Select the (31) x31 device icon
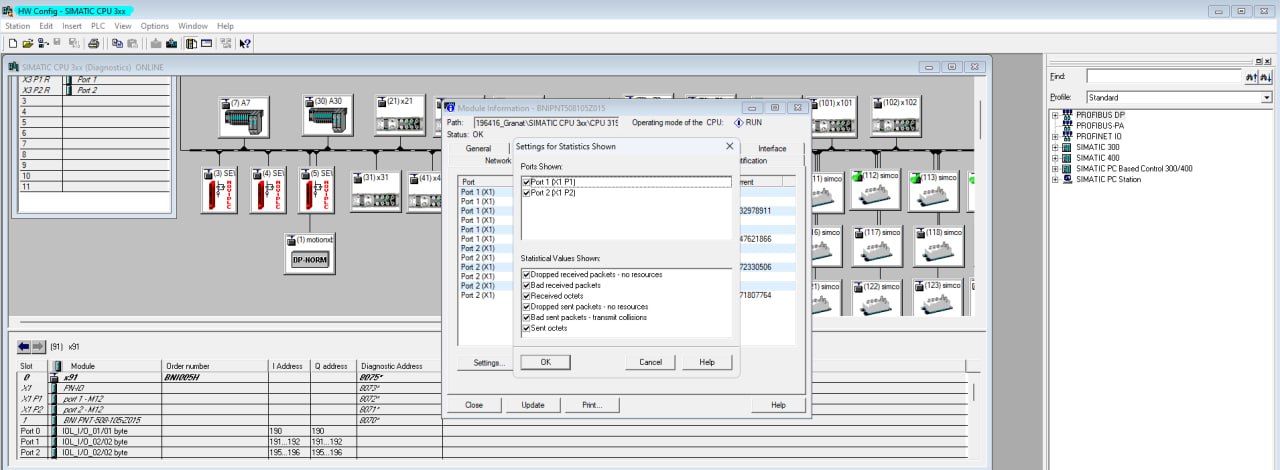Viewport: 1280px width, 470px height. point(375,190)
